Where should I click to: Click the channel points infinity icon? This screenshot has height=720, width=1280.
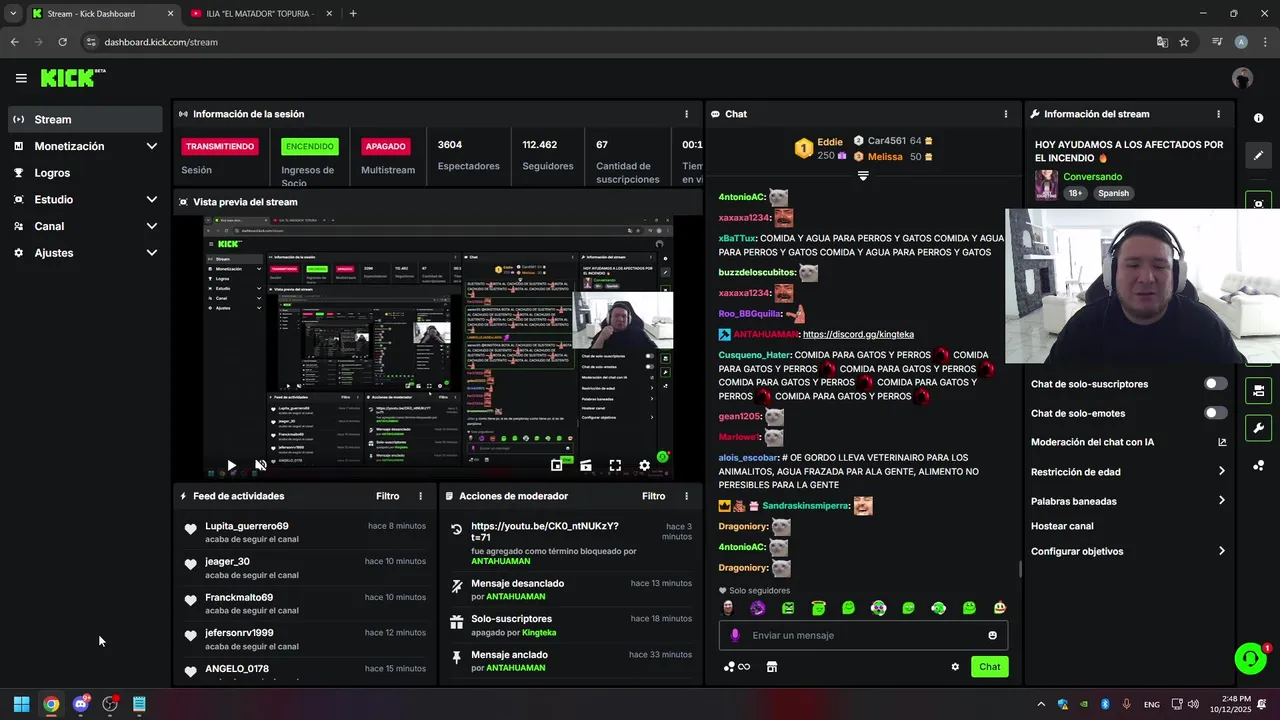[x=737, y=667]
